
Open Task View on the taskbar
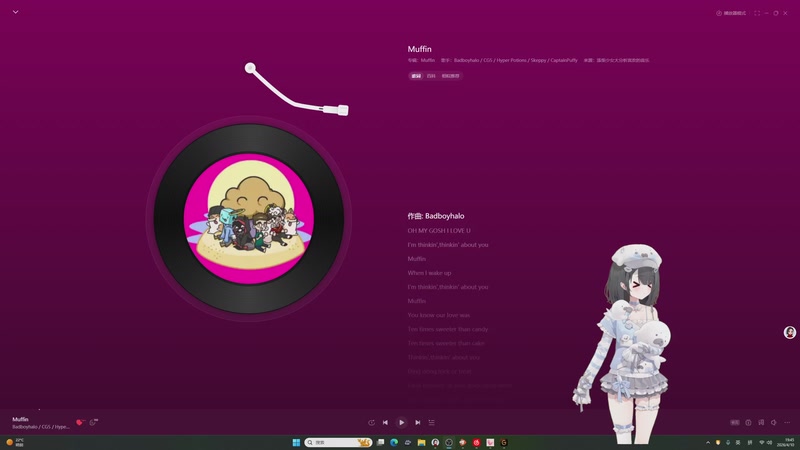click(380, 442)
